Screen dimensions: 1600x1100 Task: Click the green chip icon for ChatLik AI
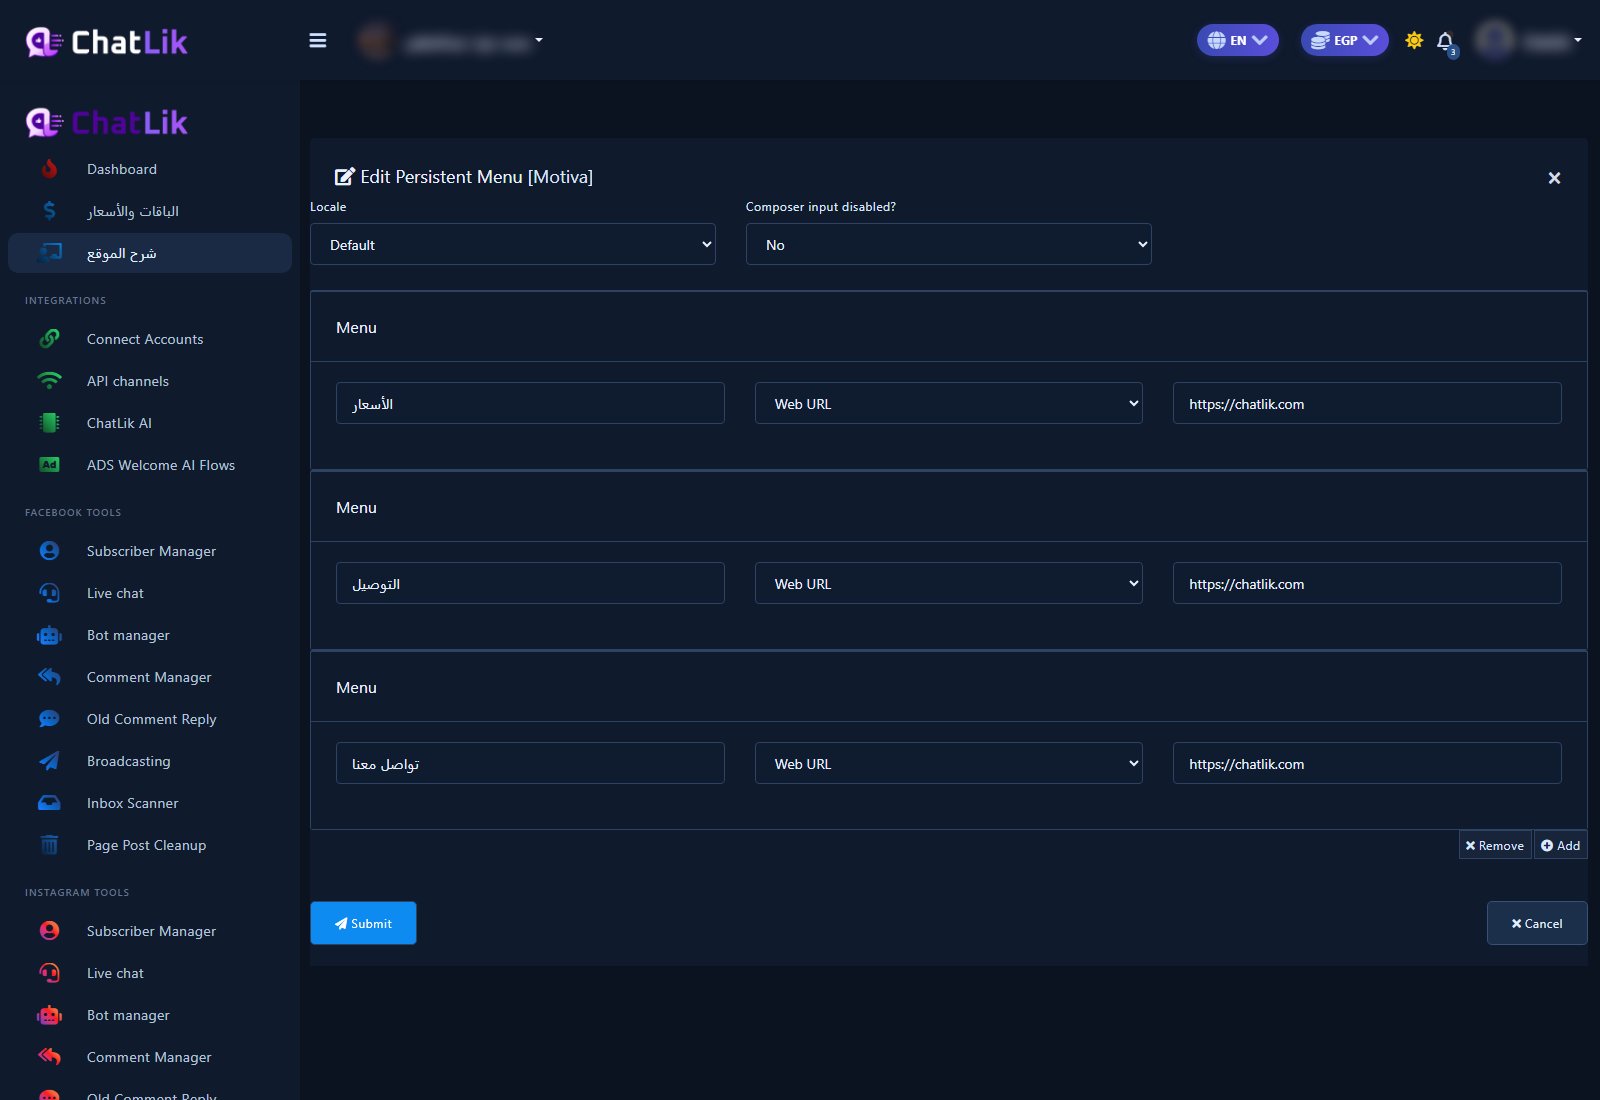pyautogui.click(x=49, y=423)
